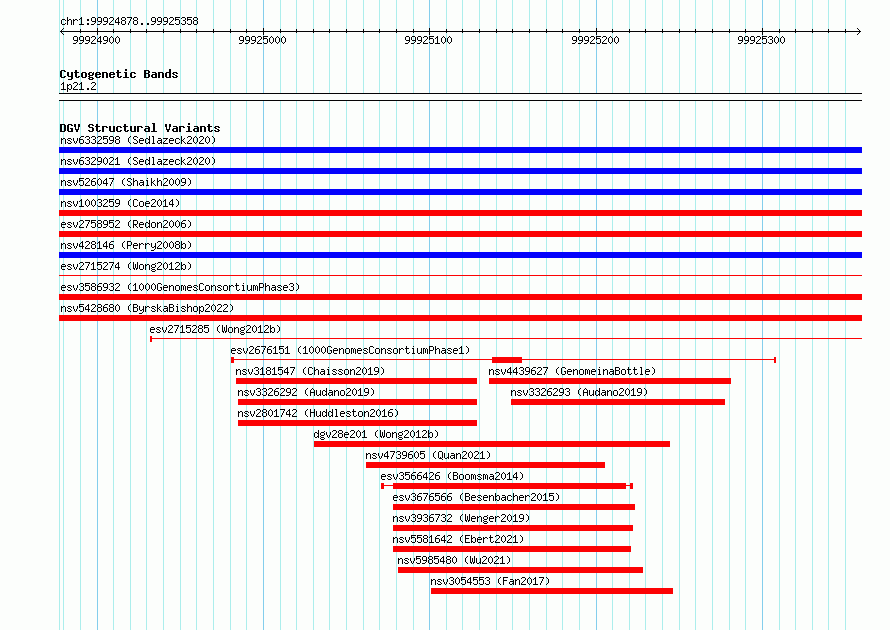The height and width of the screenshot is (630, 890).
Task: Open nsv3936732 (Wenger2019) label
Action: pos(461,518)
